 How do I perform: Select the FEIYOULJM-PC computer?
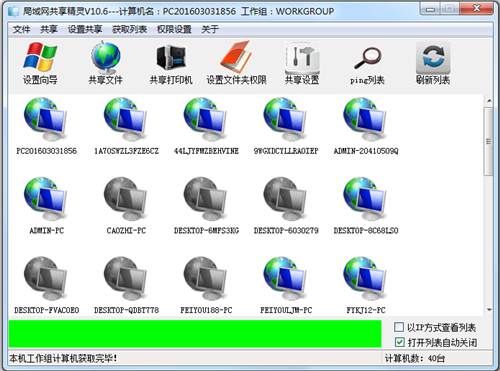click(286, 285)
